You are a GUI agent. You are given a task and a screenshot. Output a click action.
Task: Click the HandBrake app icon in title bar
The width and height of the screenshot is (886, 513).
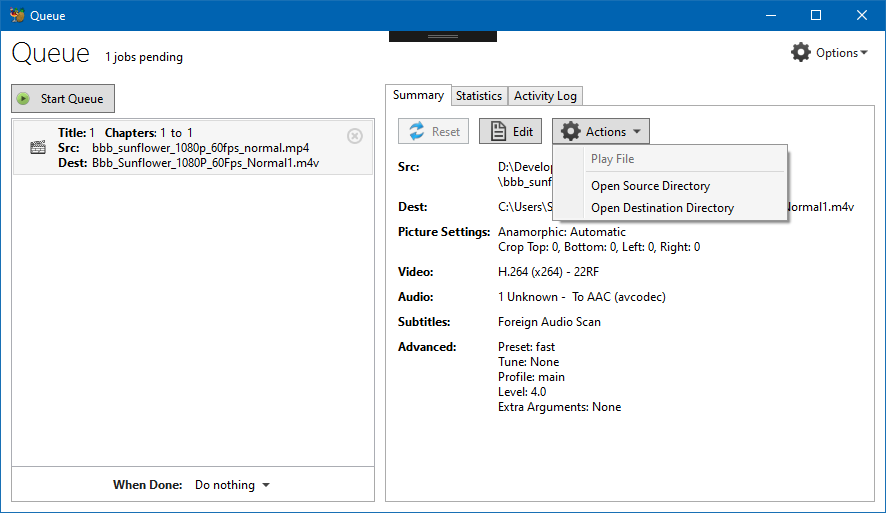[x=17, y=15]
